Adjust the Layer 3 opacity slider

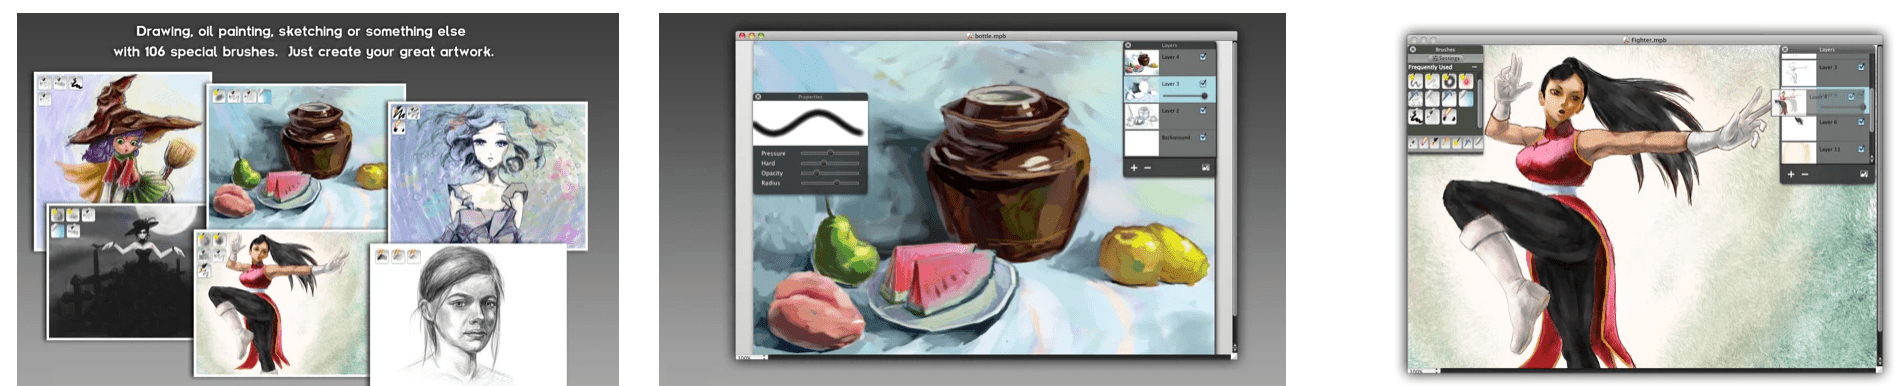1182,96
